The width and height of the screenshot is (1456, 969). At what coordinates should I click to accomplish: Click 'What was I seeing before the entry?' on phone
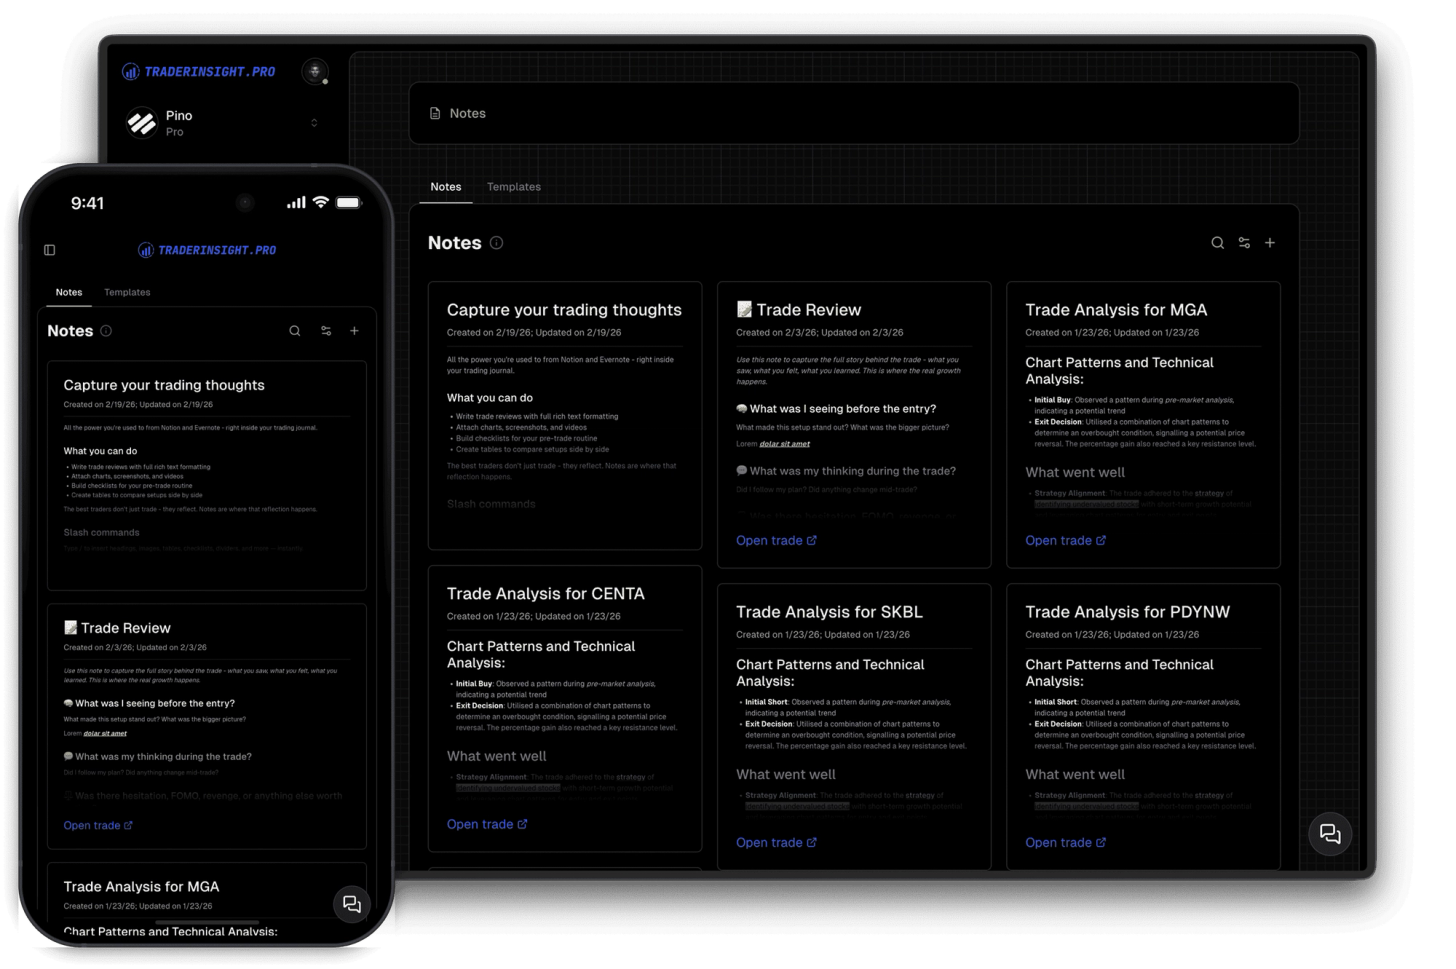click(149, 704)
